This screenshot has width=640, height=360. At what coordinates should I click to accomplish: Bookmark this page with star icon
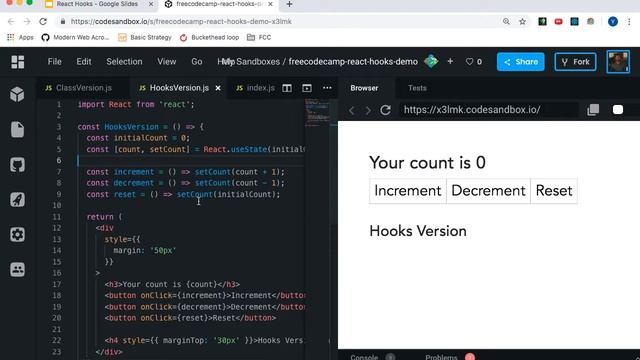click(522, 22)
